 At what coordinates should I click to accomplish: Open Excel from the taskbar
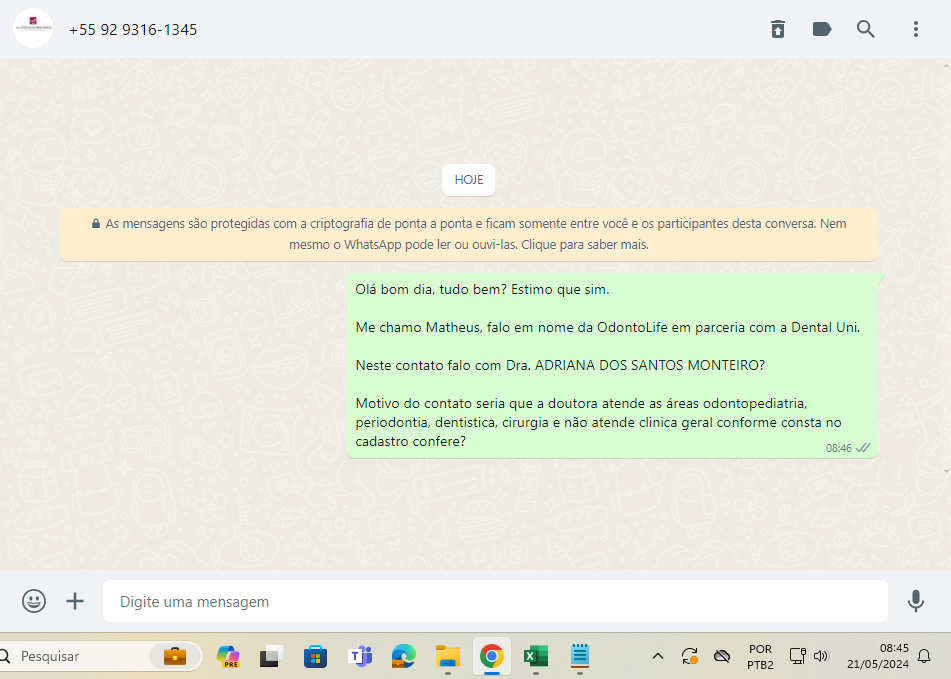pyautogui.click(x=535, y=656)
